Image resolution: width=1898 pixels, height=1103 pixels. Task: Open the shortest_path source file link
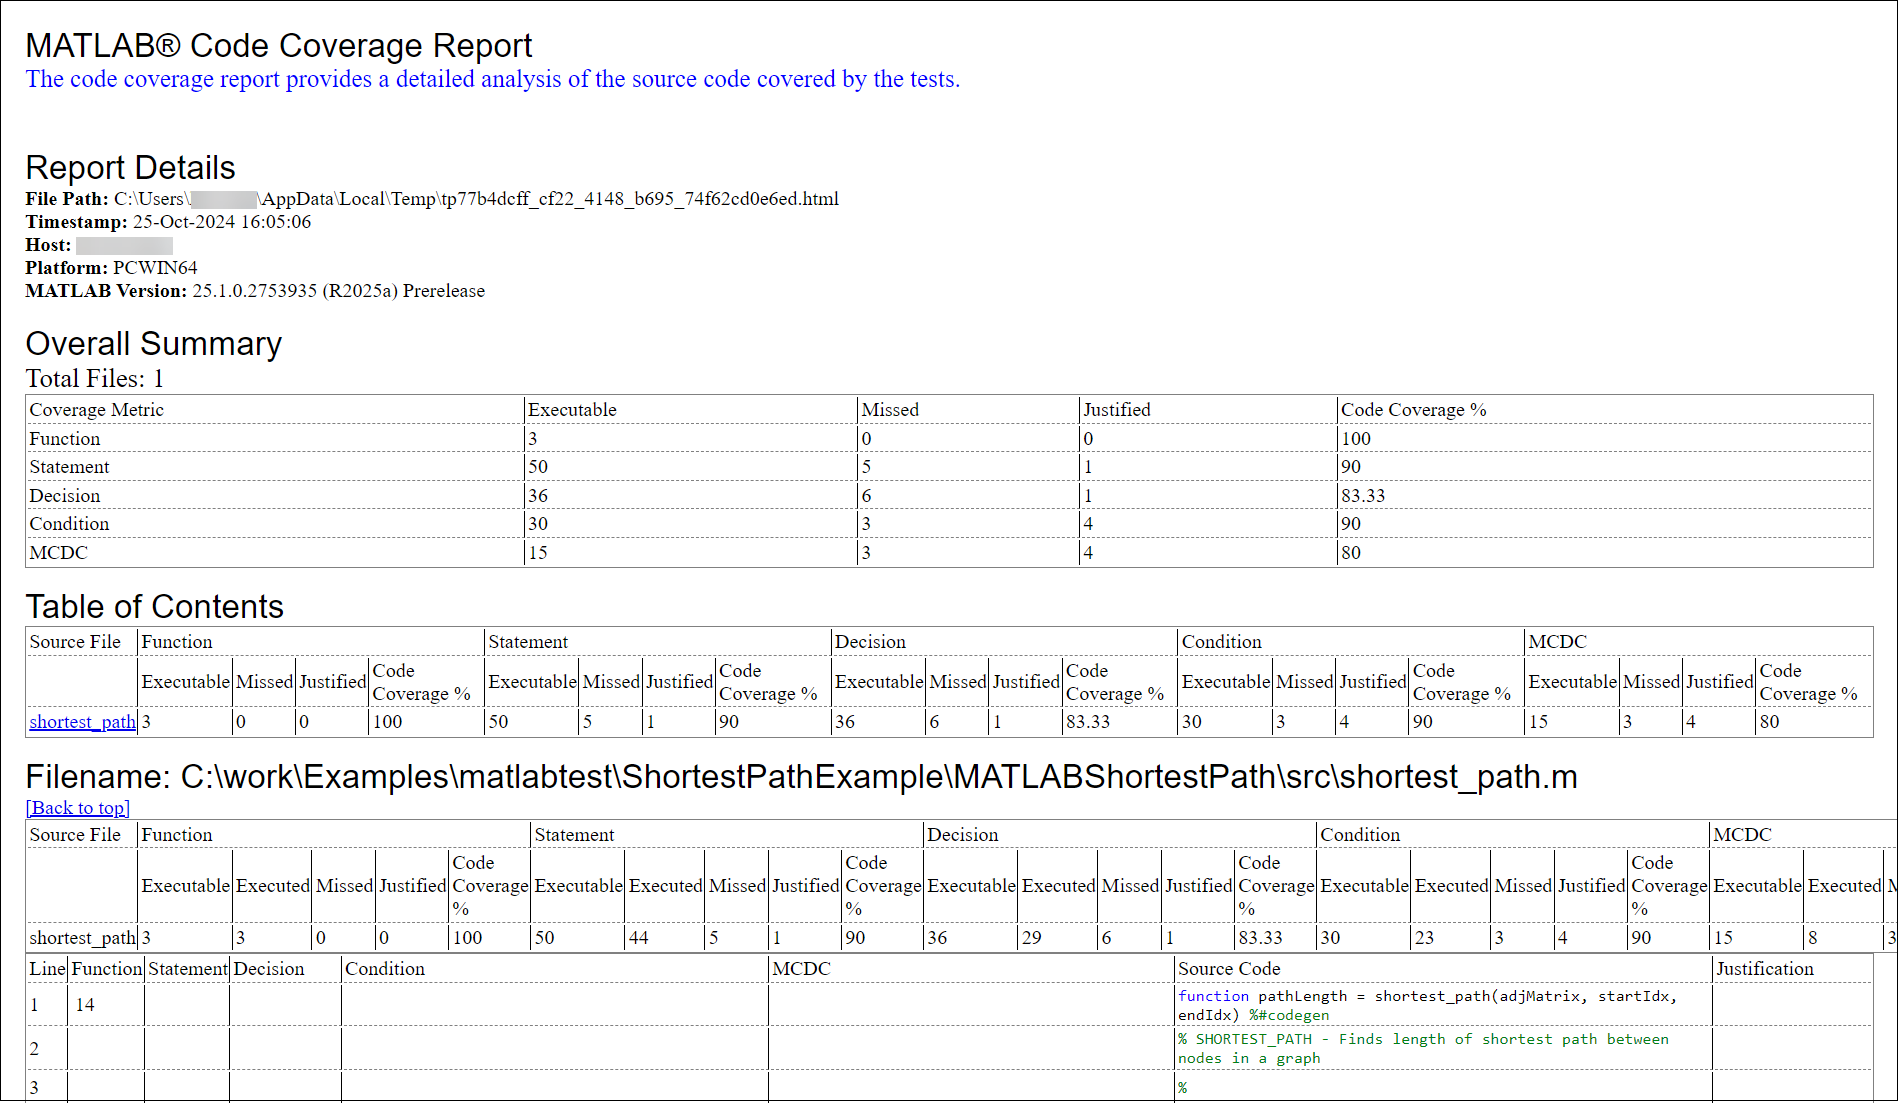pos(80,722)
